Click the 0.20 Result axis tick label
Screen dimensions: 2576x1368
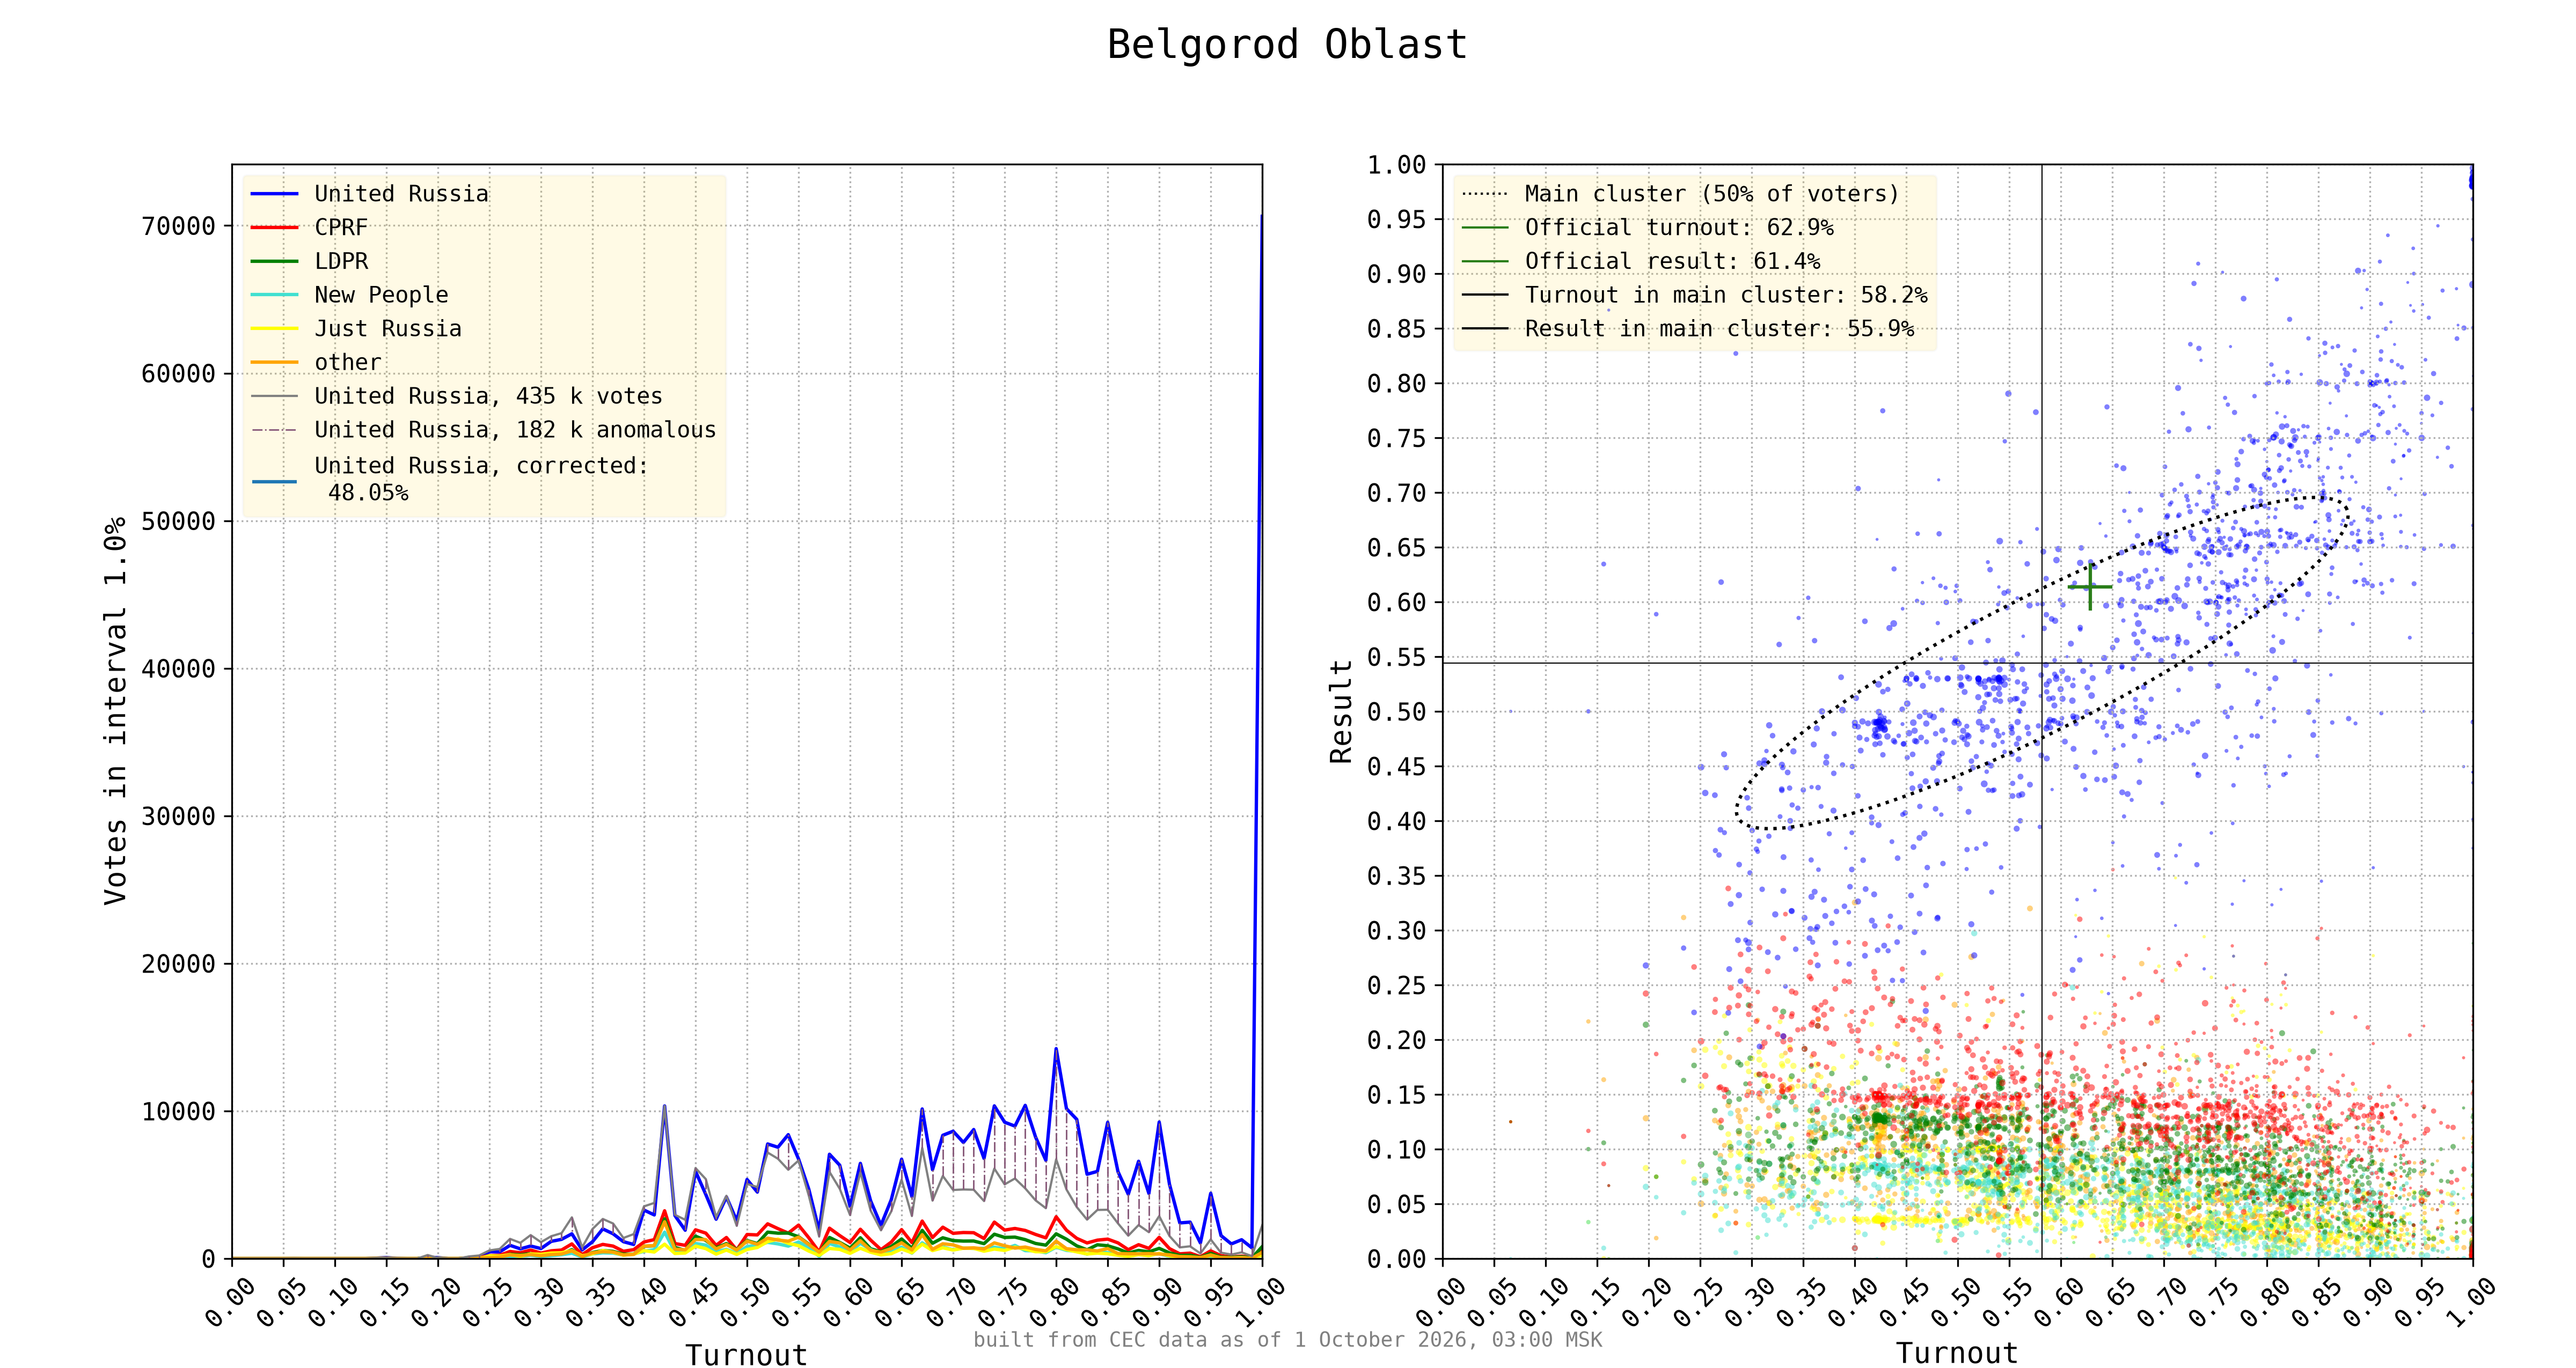pos(1396,1040)
